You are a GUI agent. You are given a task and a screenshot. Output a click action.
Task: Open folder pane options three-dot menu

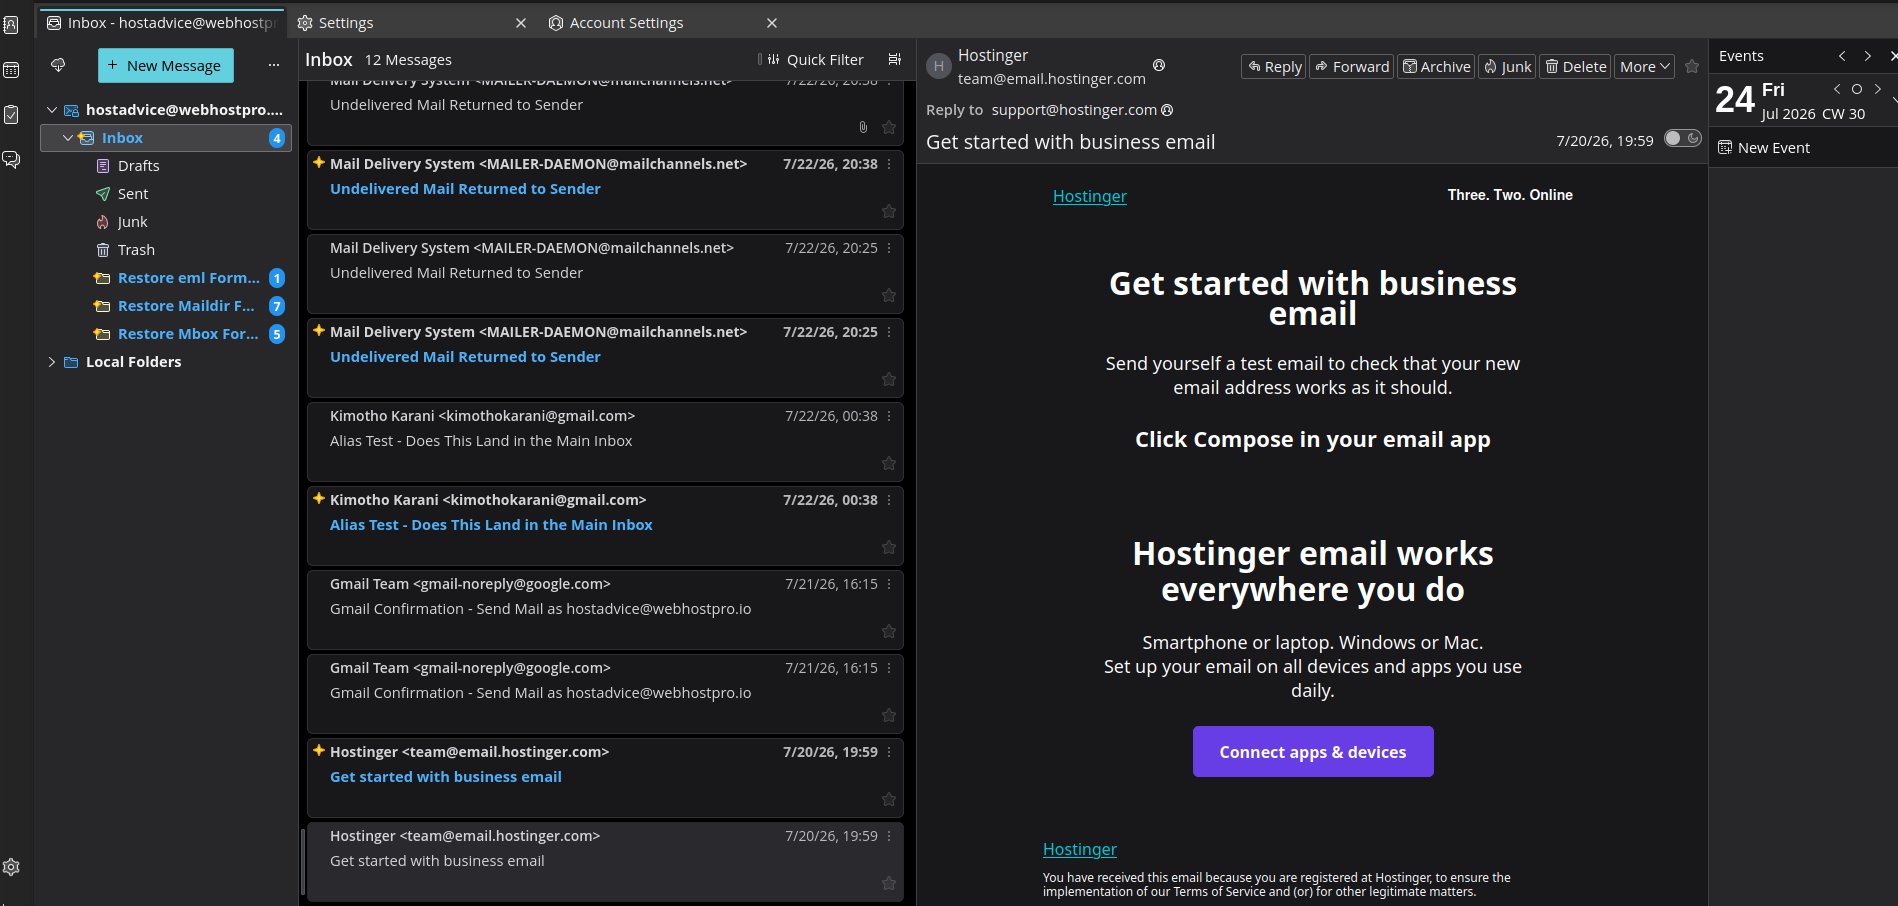click(x=274, y=65)
